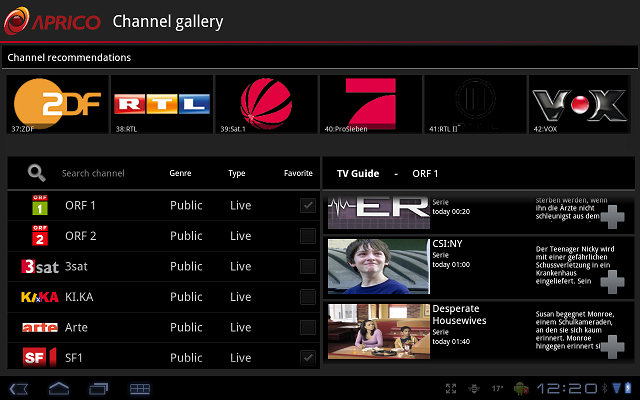Select the SF1 channel name
This screenshot has height=400, width=640.
tap(74, 358)
